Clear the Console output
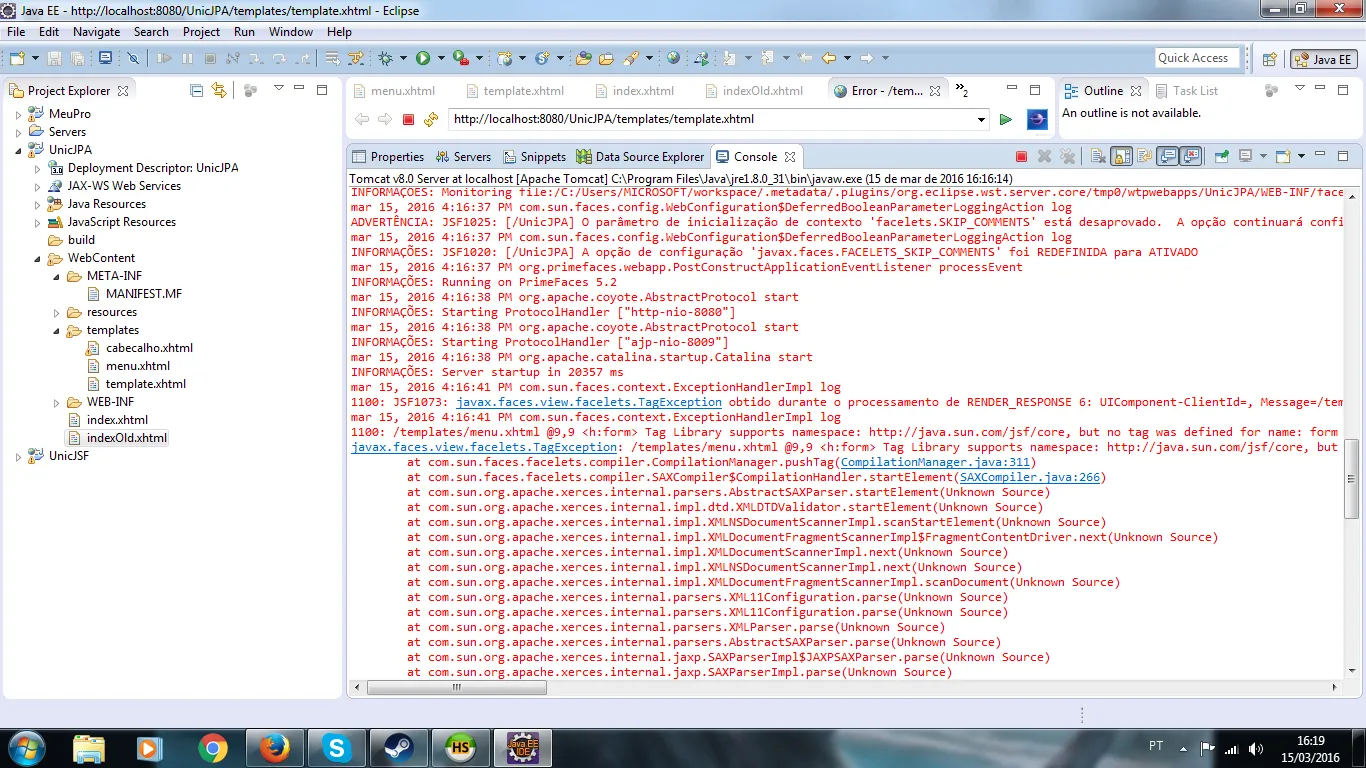 [x=1098, y=157]
